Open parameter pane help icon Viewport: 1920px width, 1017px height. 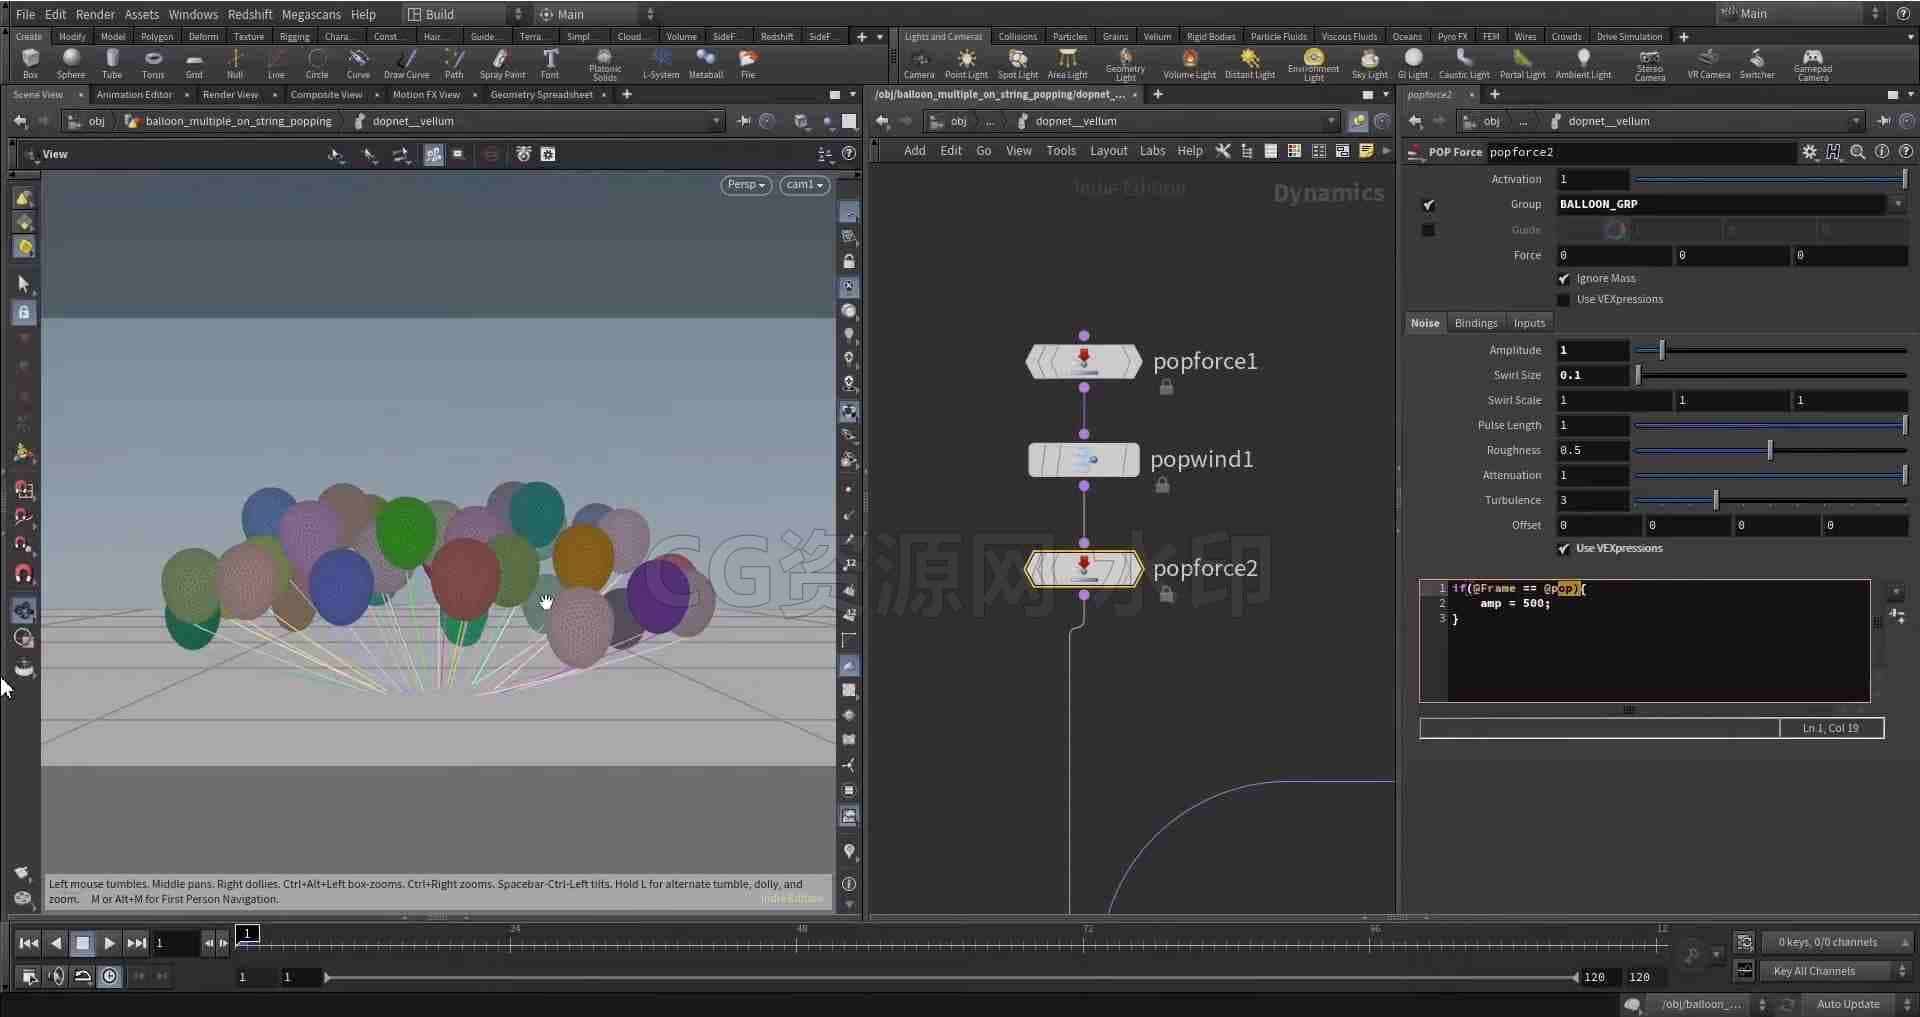(x=1906, y=152)
